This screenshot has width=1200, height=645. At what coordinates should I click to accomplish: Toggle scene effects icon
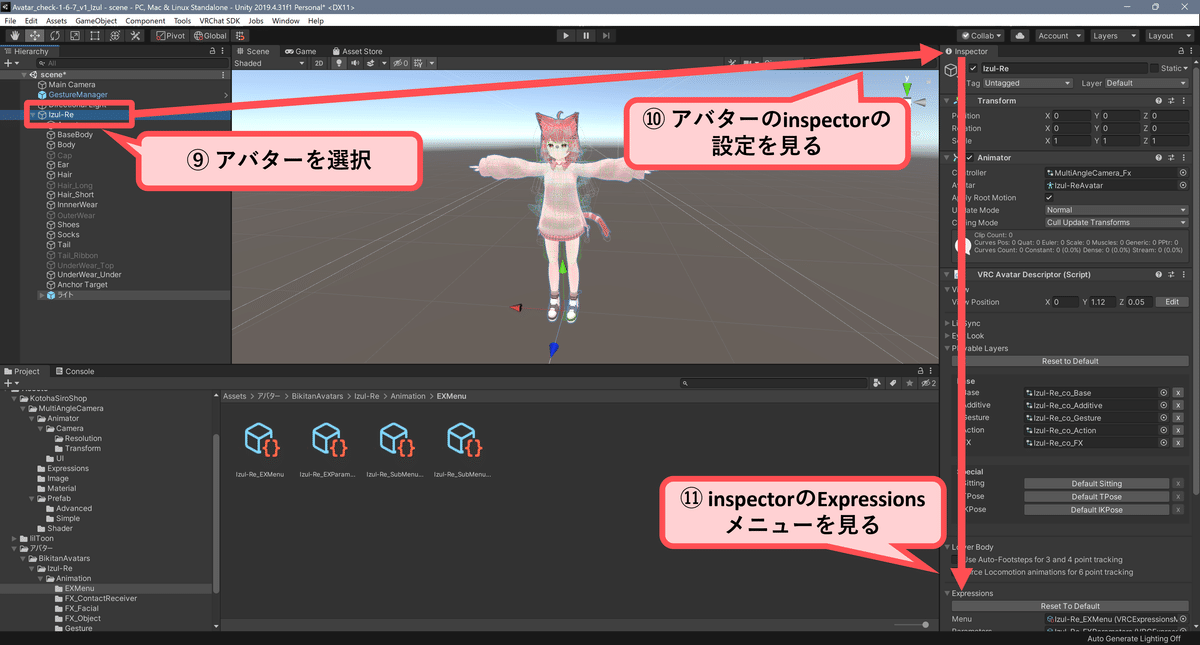coord(370,63)
